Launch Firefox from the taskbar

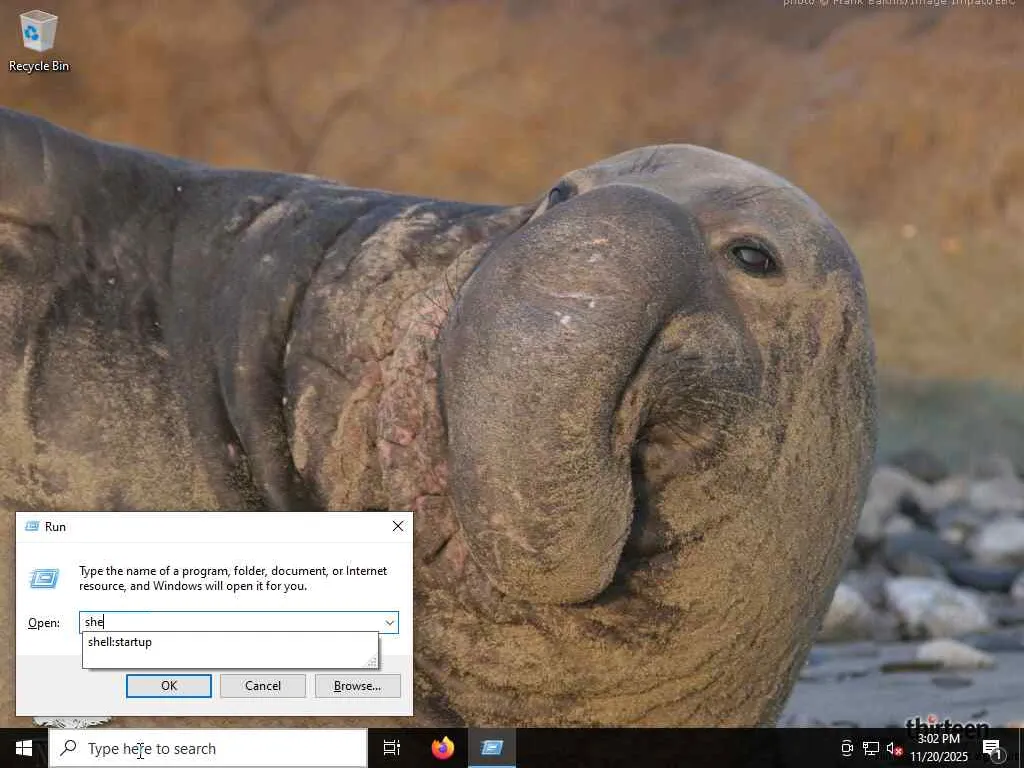tap(443, 748)
